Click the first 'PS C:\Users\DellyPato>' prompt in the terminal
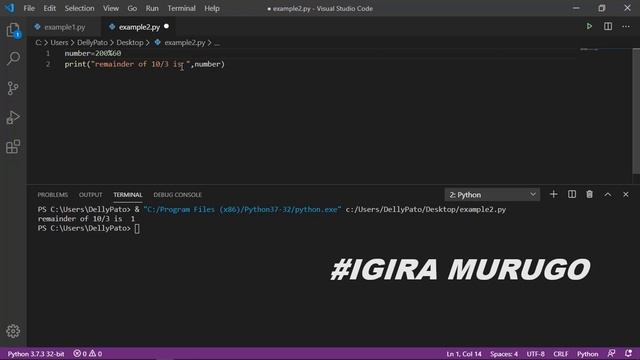The height and width of the screenshot is (360, 640). pos(84,209)
